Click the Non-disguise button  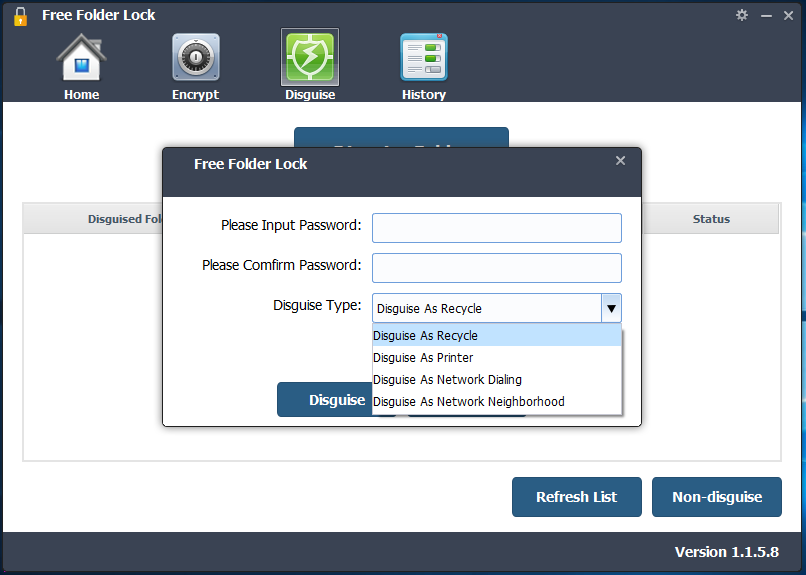[717, 497]
